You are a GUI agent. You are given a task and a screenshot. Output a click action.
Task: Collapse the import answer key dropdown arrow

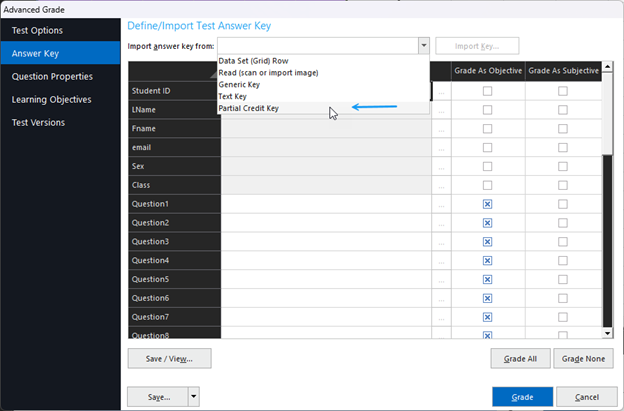[424, 46]
